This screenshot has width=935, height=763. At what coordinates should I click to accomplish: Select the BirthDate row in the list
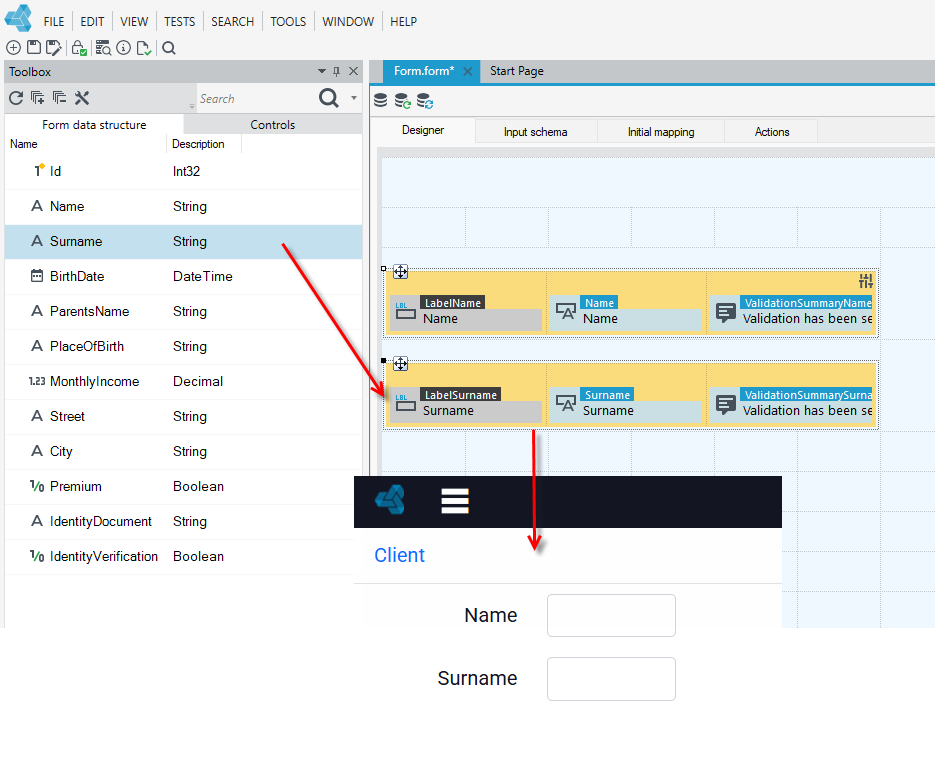(184, 277)
